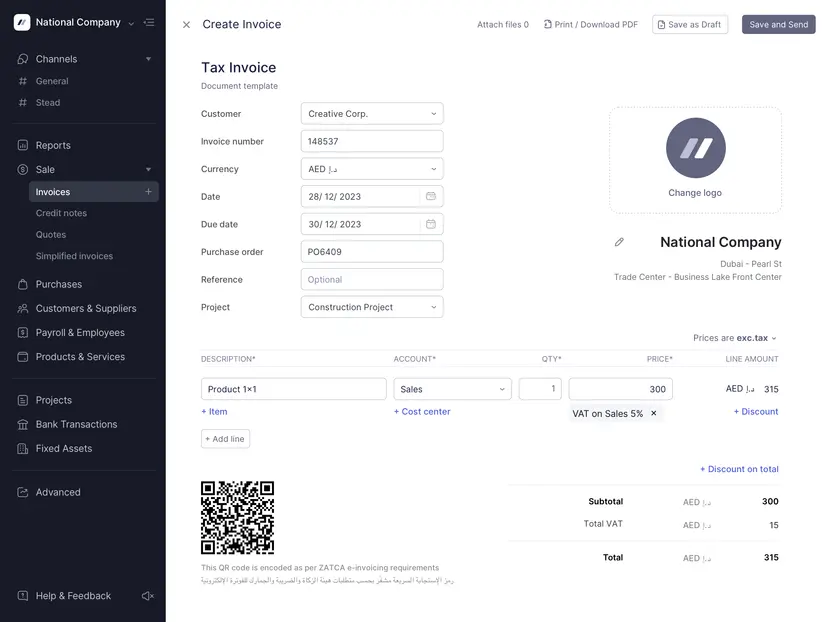The width and height of the screenshot is (828, 622).
Task: Open the Currency dropdown showing AED
Action: point(372,169)
